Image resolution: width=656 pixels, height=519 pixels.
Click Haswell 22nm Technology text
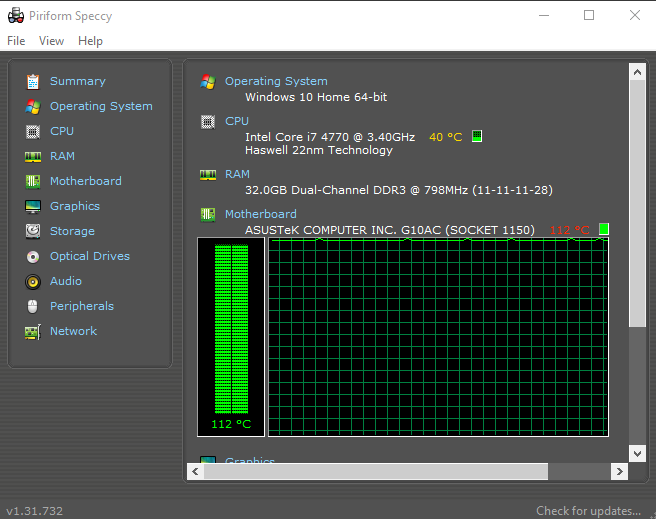[319, 150]
